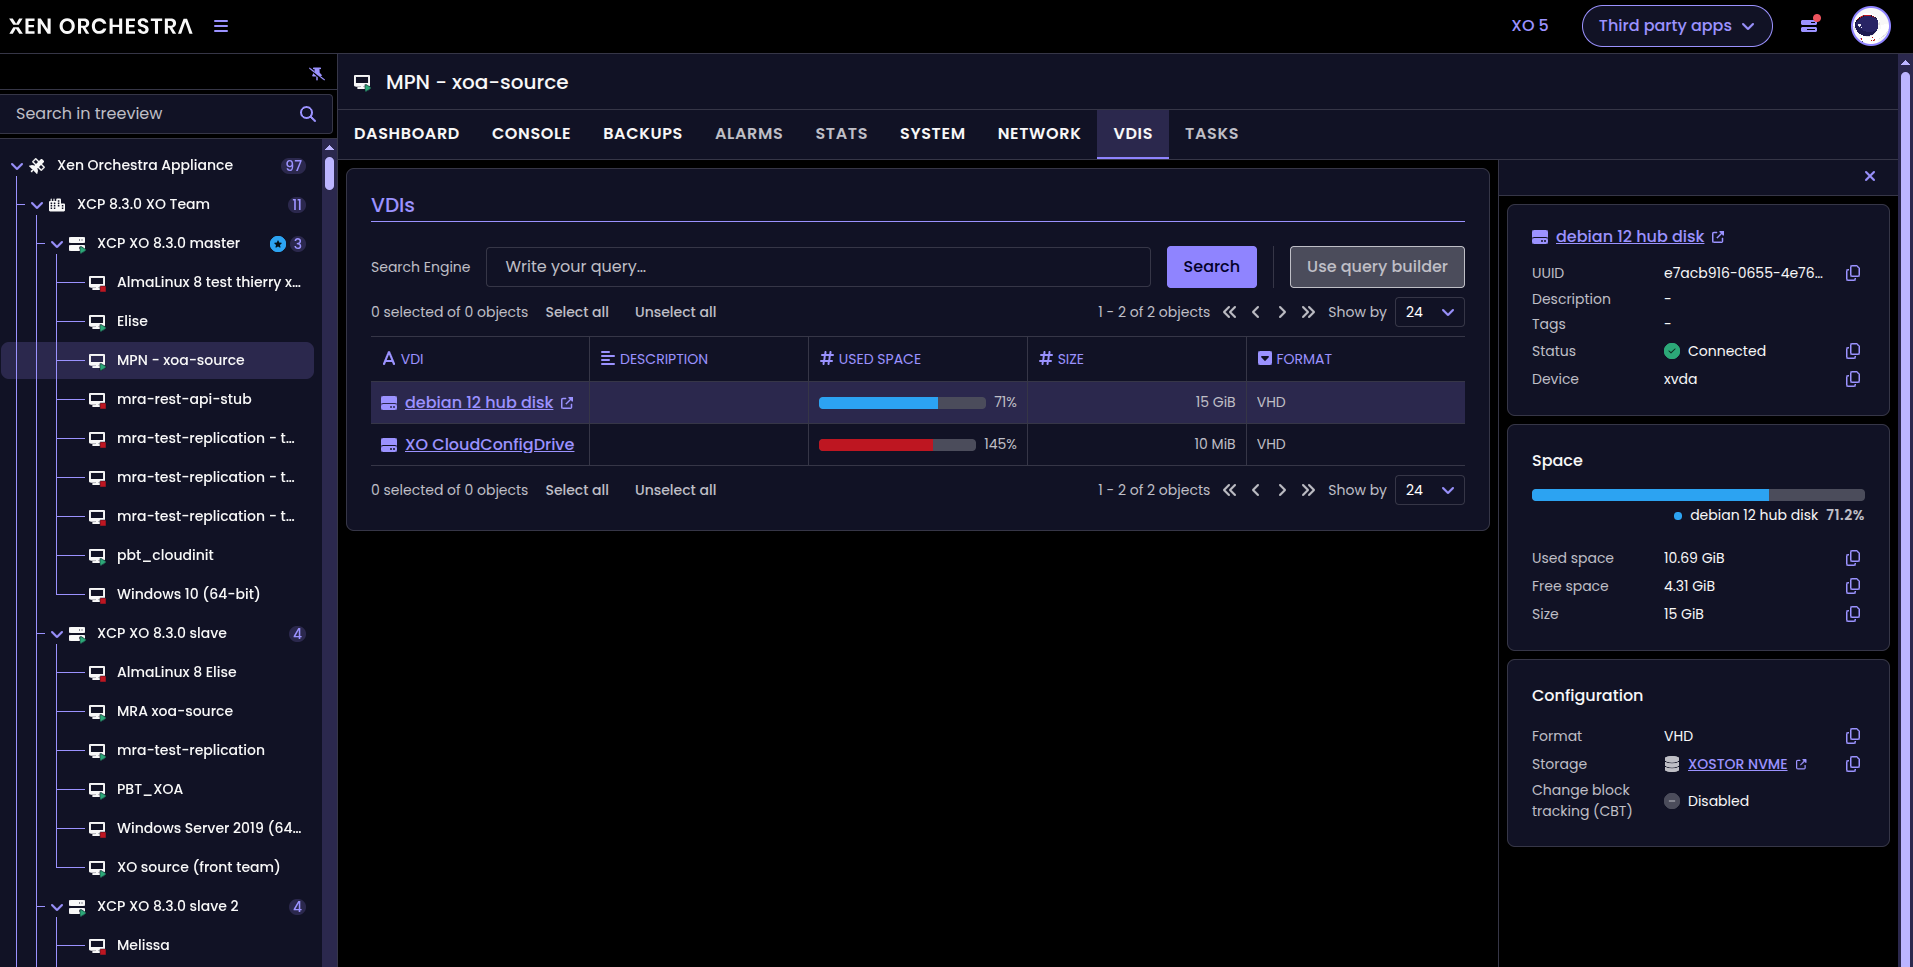Open the XOSTOR NVME storage link
This screenshot has width=1913, height=967.
(x=1737, y=764)
